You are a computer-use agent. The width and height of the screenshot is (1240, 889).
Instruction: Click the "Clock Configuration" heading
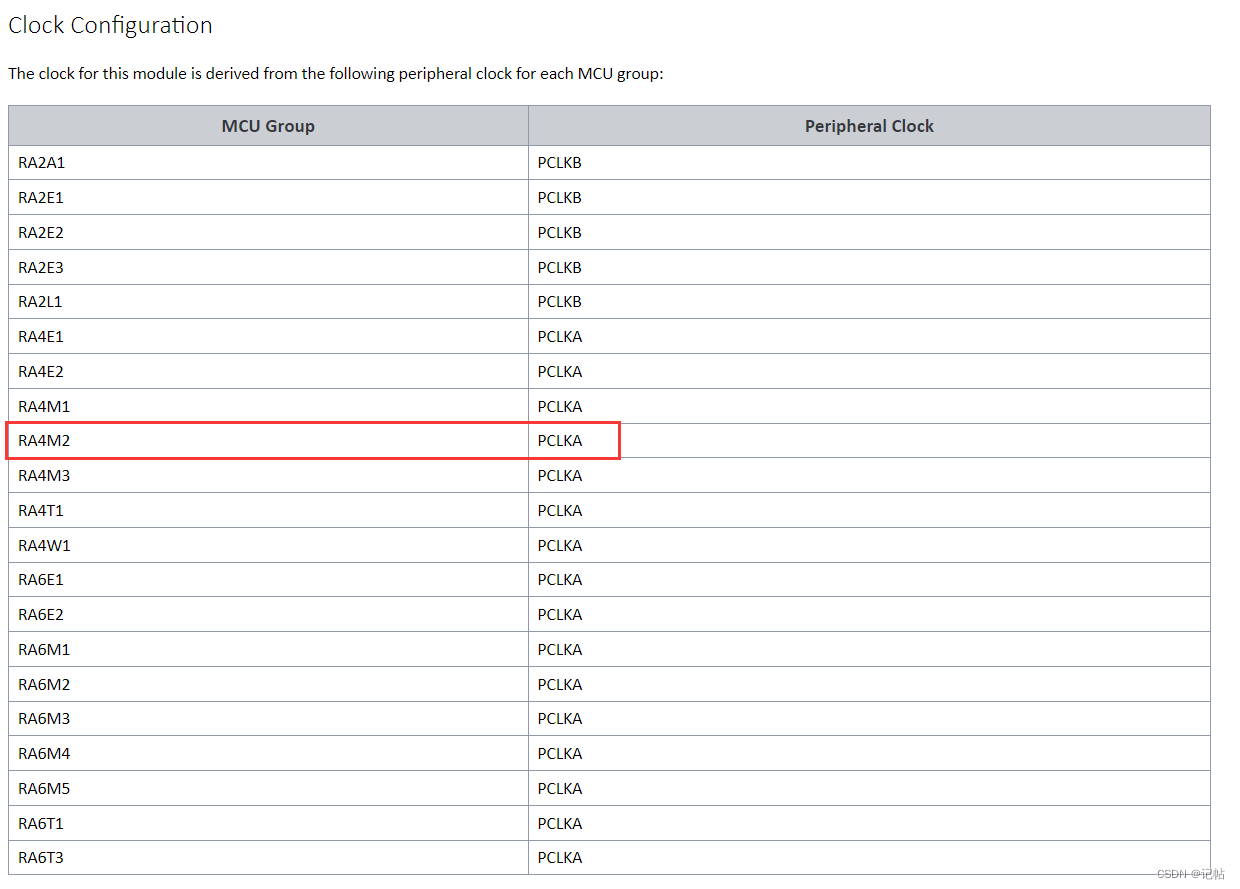(x=110, y=26)
